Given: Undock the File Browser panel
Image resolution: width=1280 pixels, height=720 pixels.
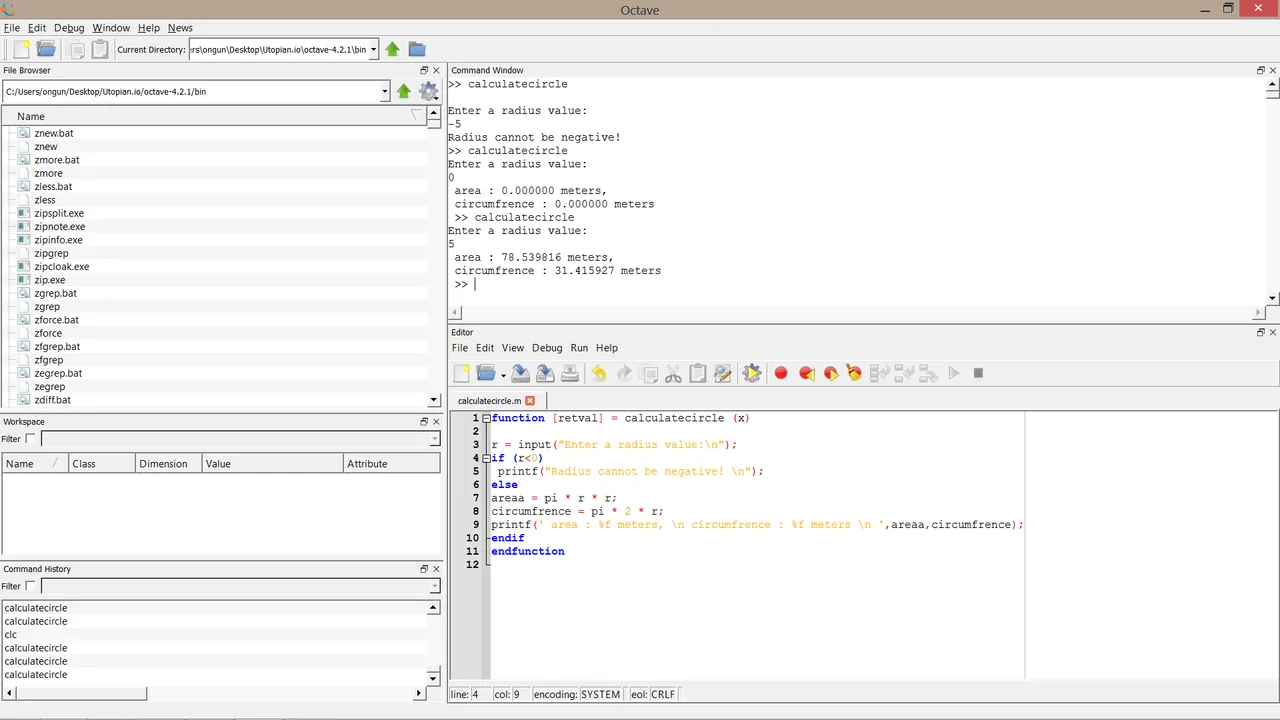Looking at the screenshot, I should click(424, 70).
